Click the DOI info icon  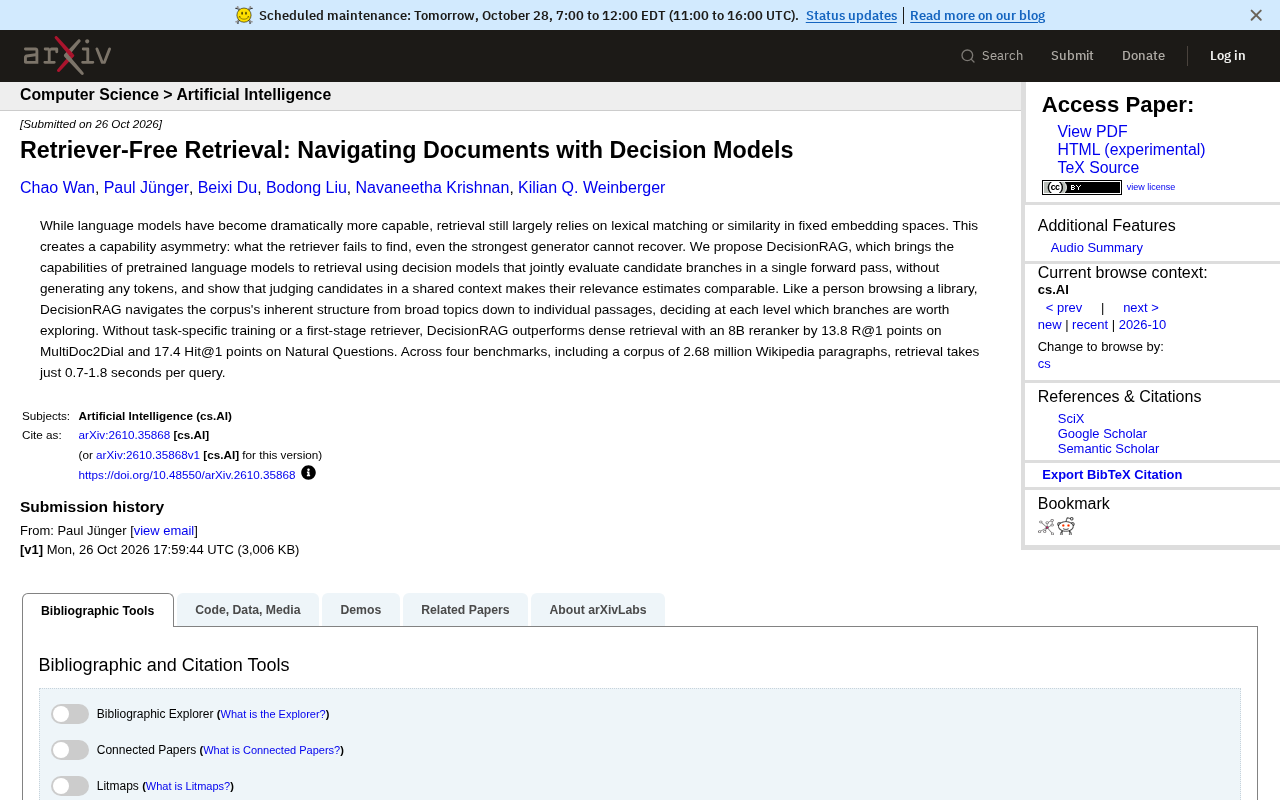(308, 473)
